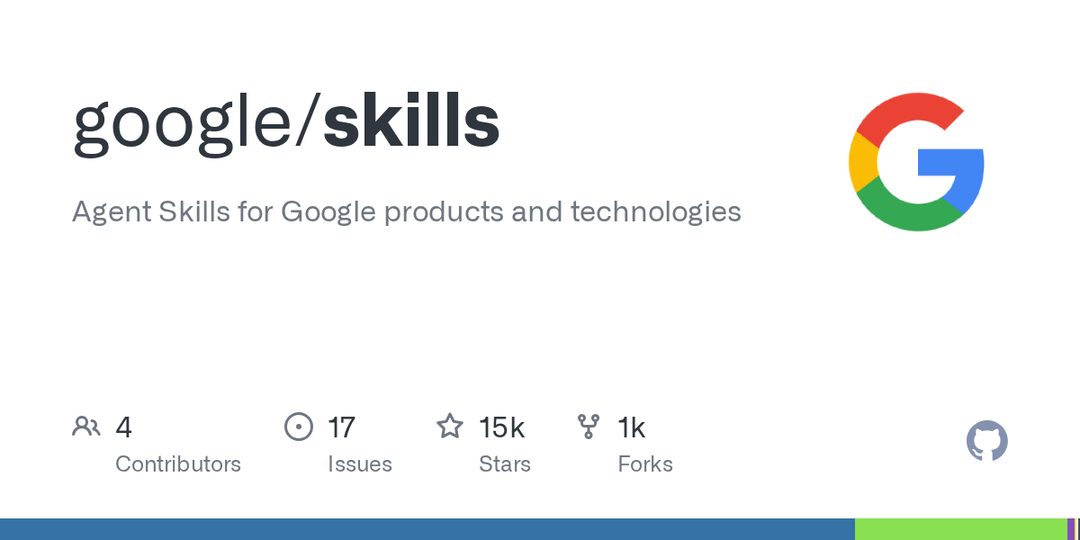The height and width of the screenshot is (540, 1080).
Task: Click the 1k forks count
Action: 632,428
